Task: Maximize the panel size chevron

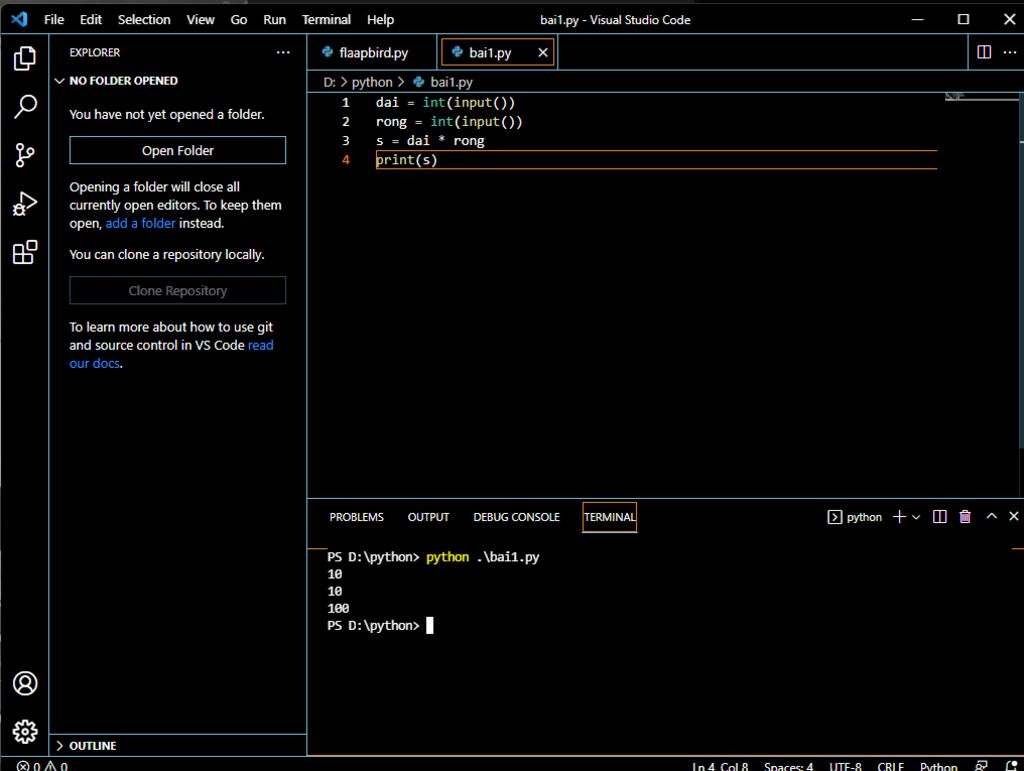Action: click(x=991, y=516)
